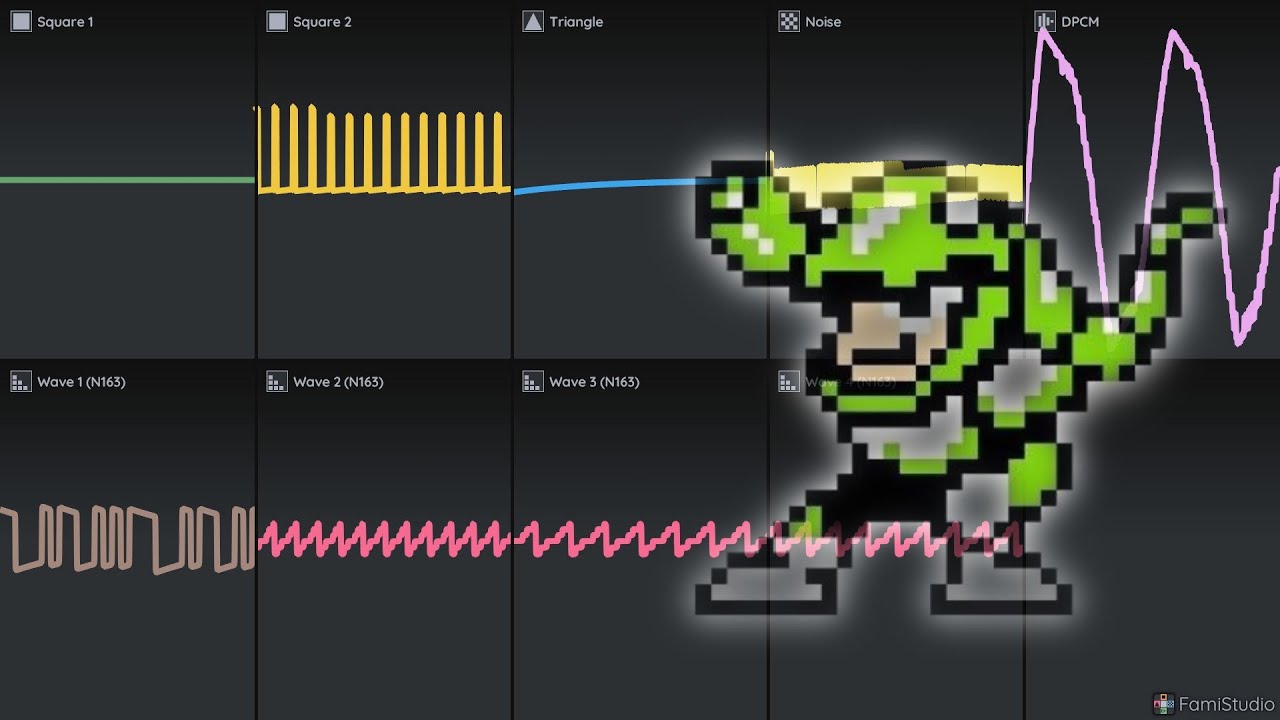The image size is (1280, 720).
Task: Select the Wave 3 (N163) label
Action: coord(594,382)
